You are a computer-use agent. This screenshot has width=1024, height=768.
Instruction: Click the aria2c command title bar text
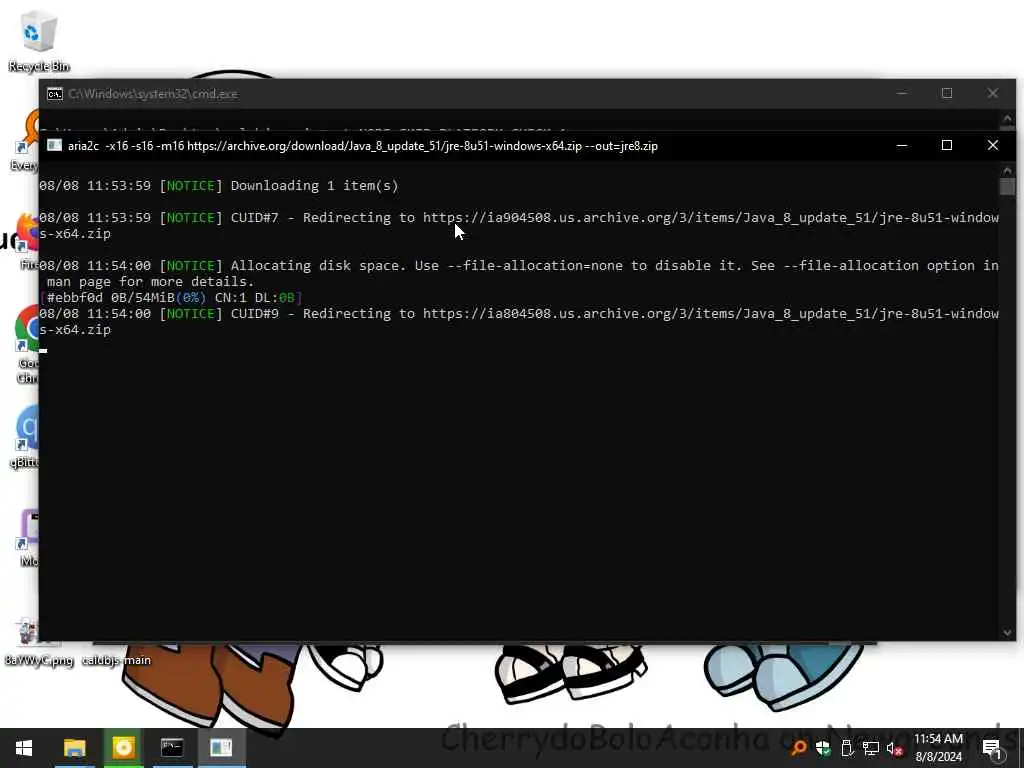[x=362, y=146]
